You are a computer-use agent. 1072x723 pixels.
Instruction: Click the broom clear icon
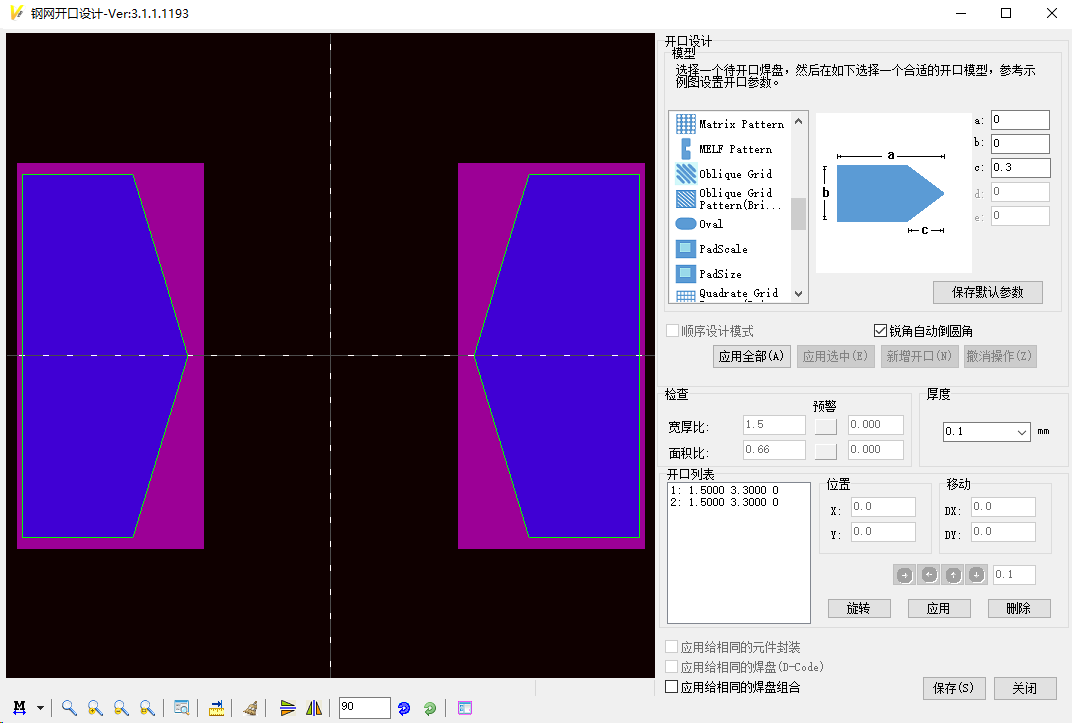click(x=250, y=708)
